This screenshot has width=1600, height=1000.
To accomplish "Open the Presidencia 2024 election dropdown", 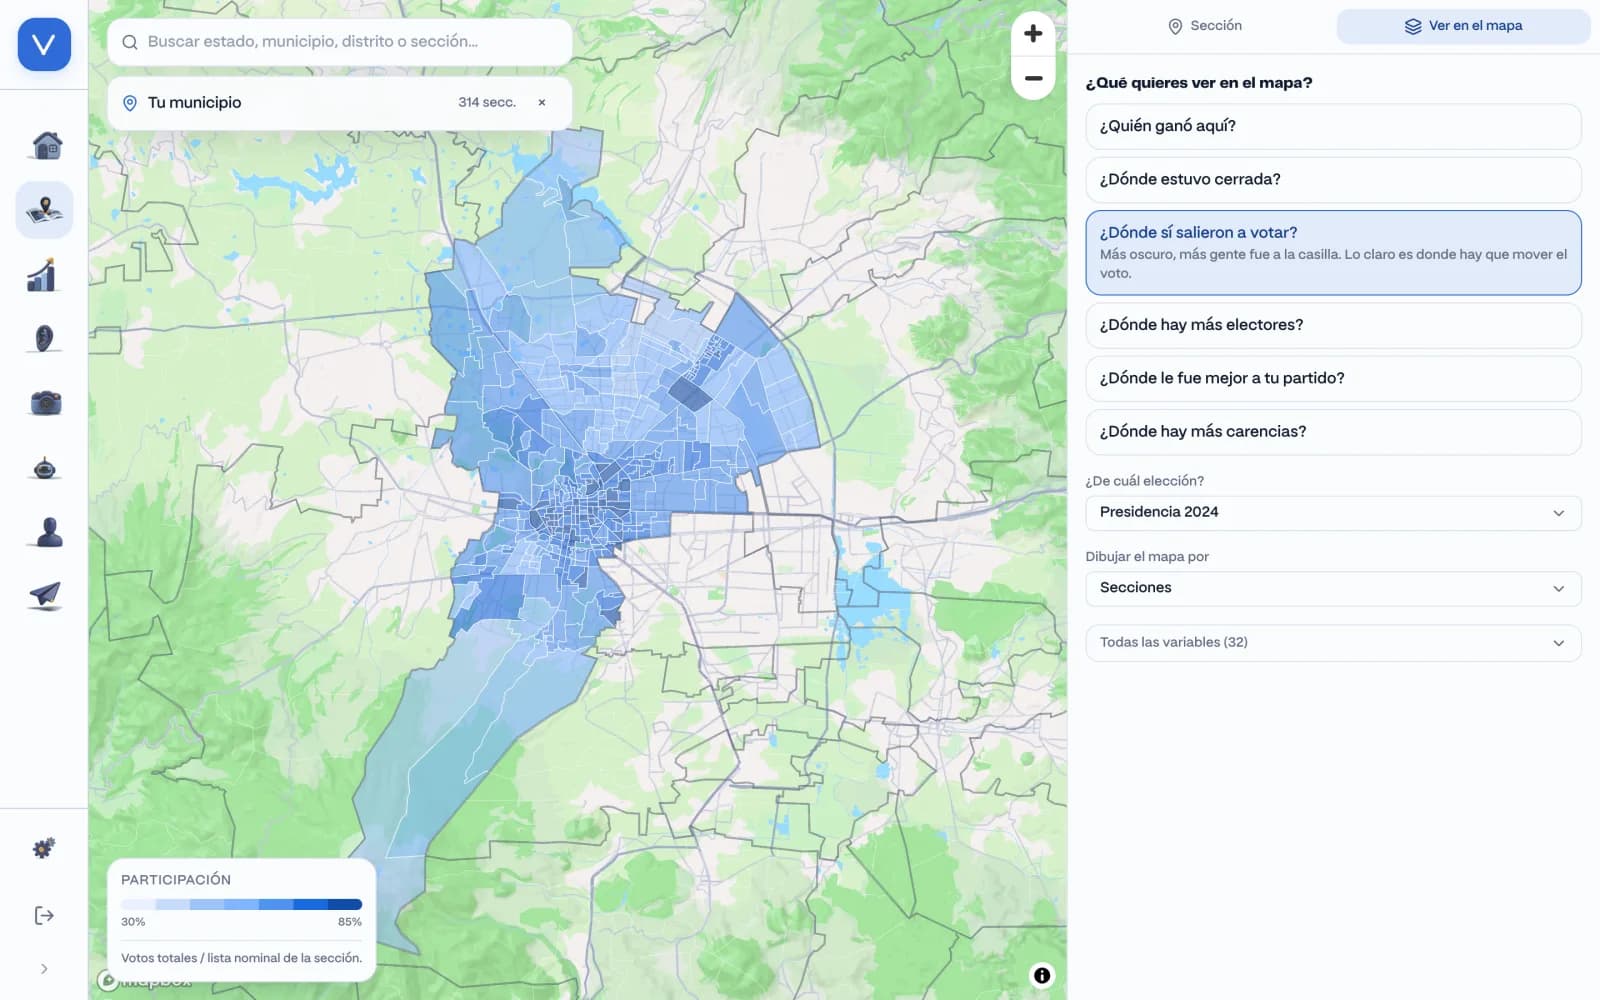I will pyautogui.click(x=1333, y=512).
